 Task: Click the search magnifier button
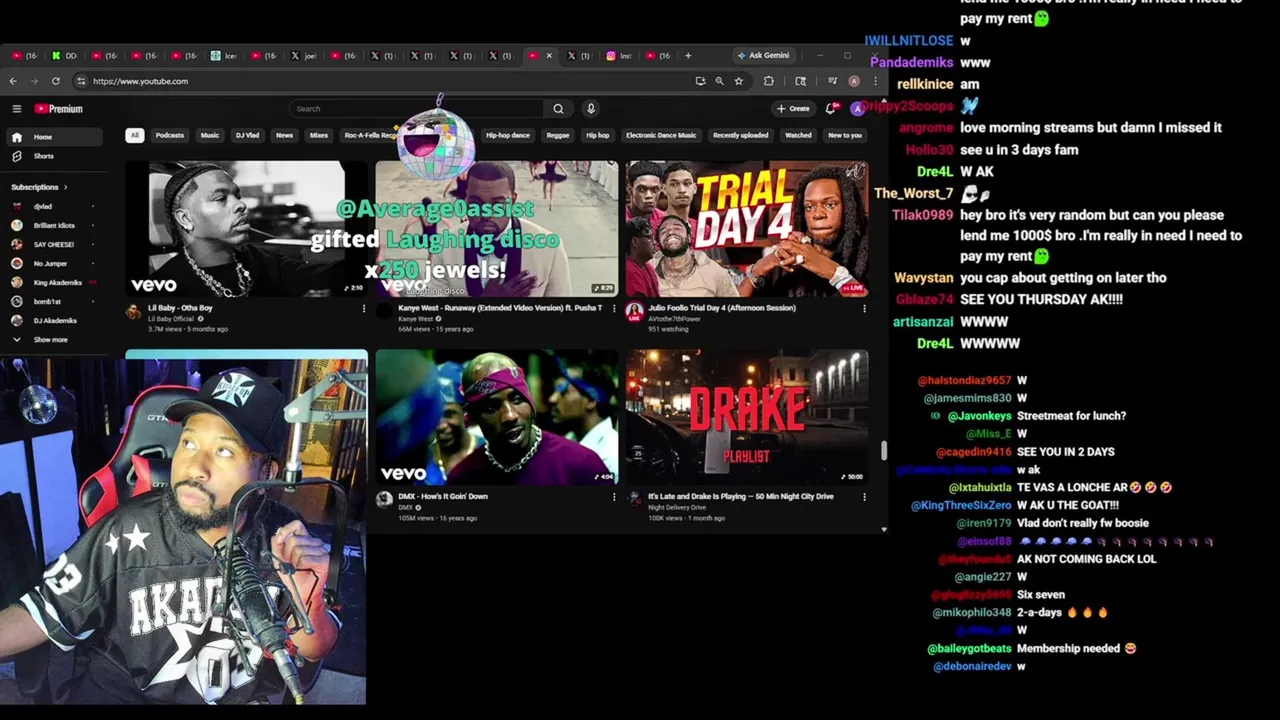[558, 109]
